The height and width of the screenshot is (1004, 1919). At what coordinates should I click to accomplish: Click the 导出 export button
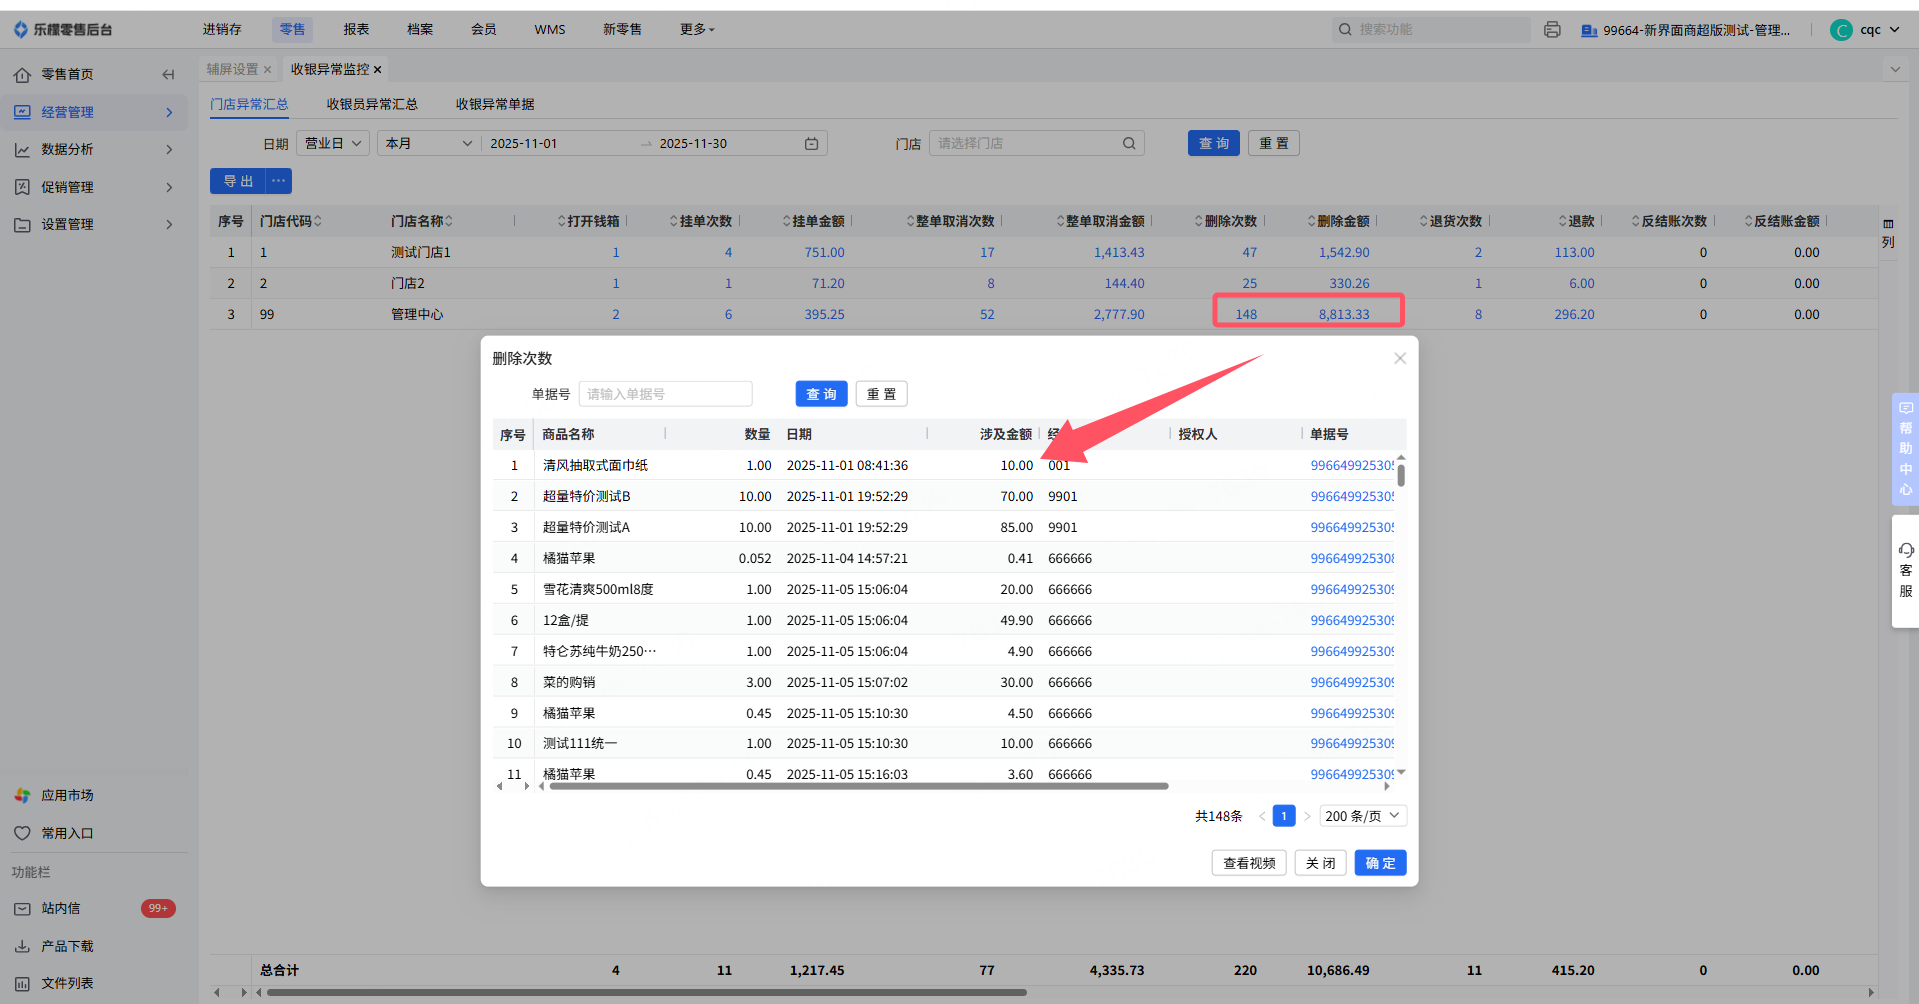(x=238, y=181)
